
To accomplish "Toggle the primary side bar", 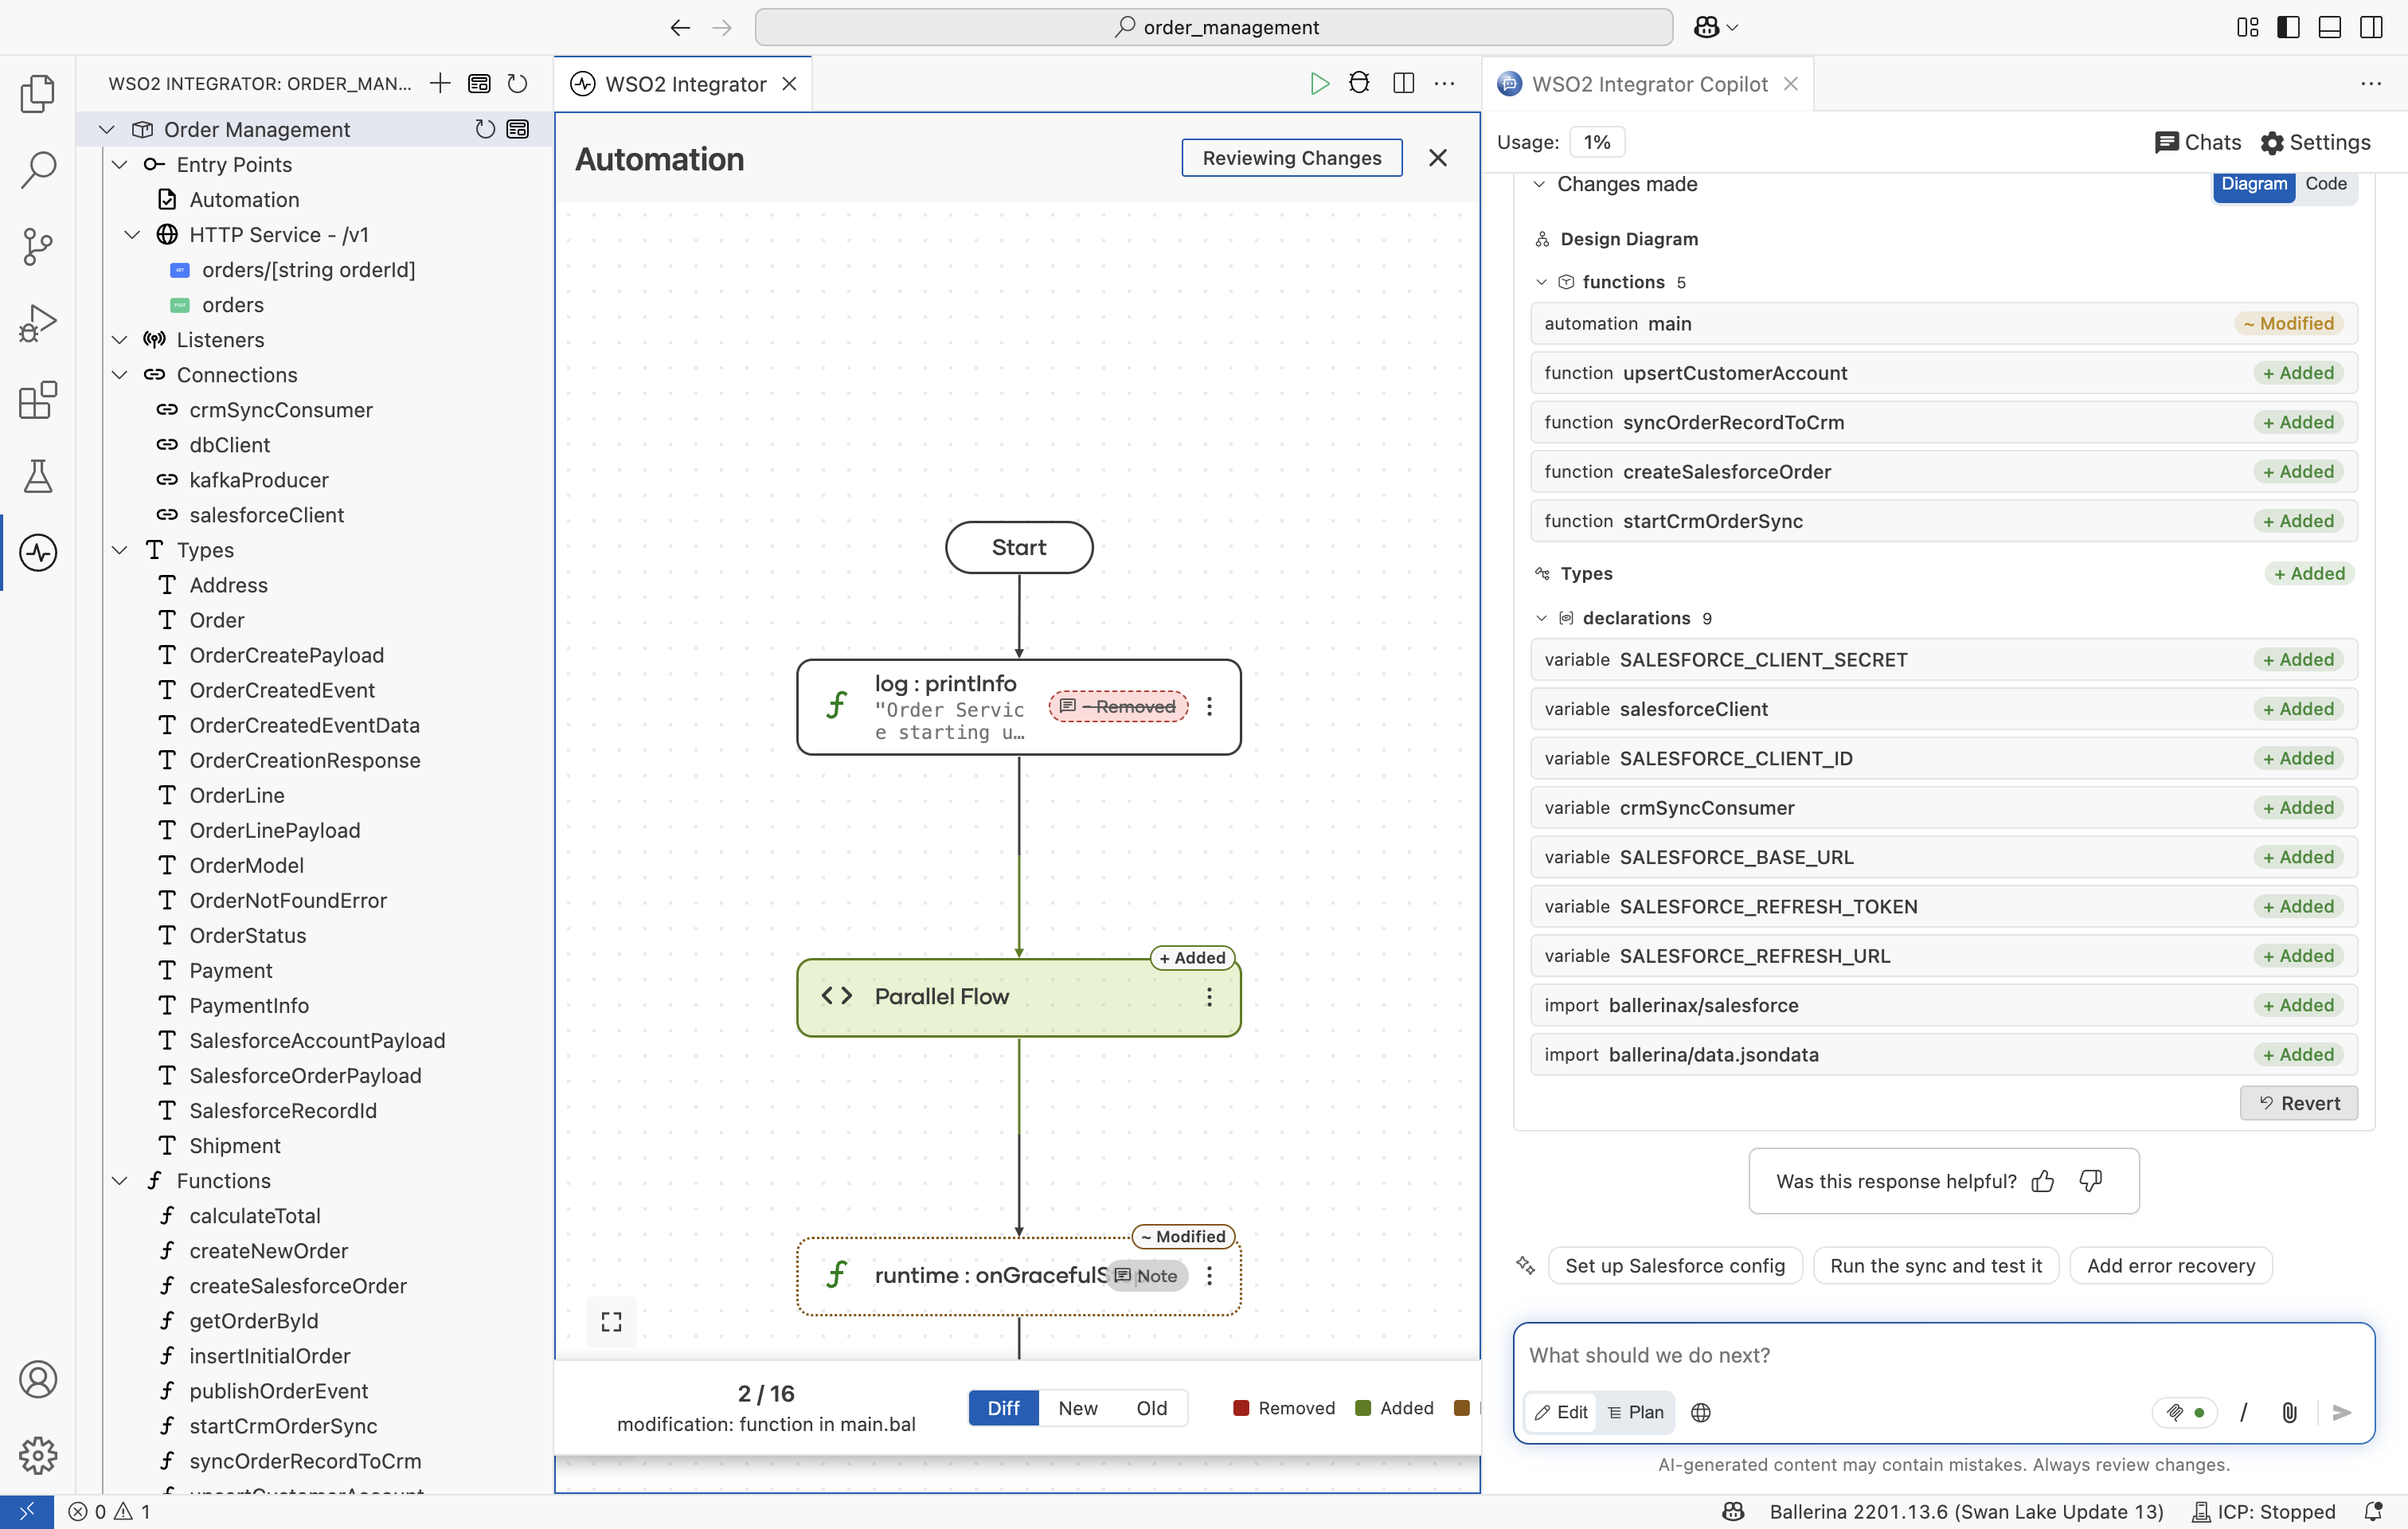I will (x=2288, y=27).
